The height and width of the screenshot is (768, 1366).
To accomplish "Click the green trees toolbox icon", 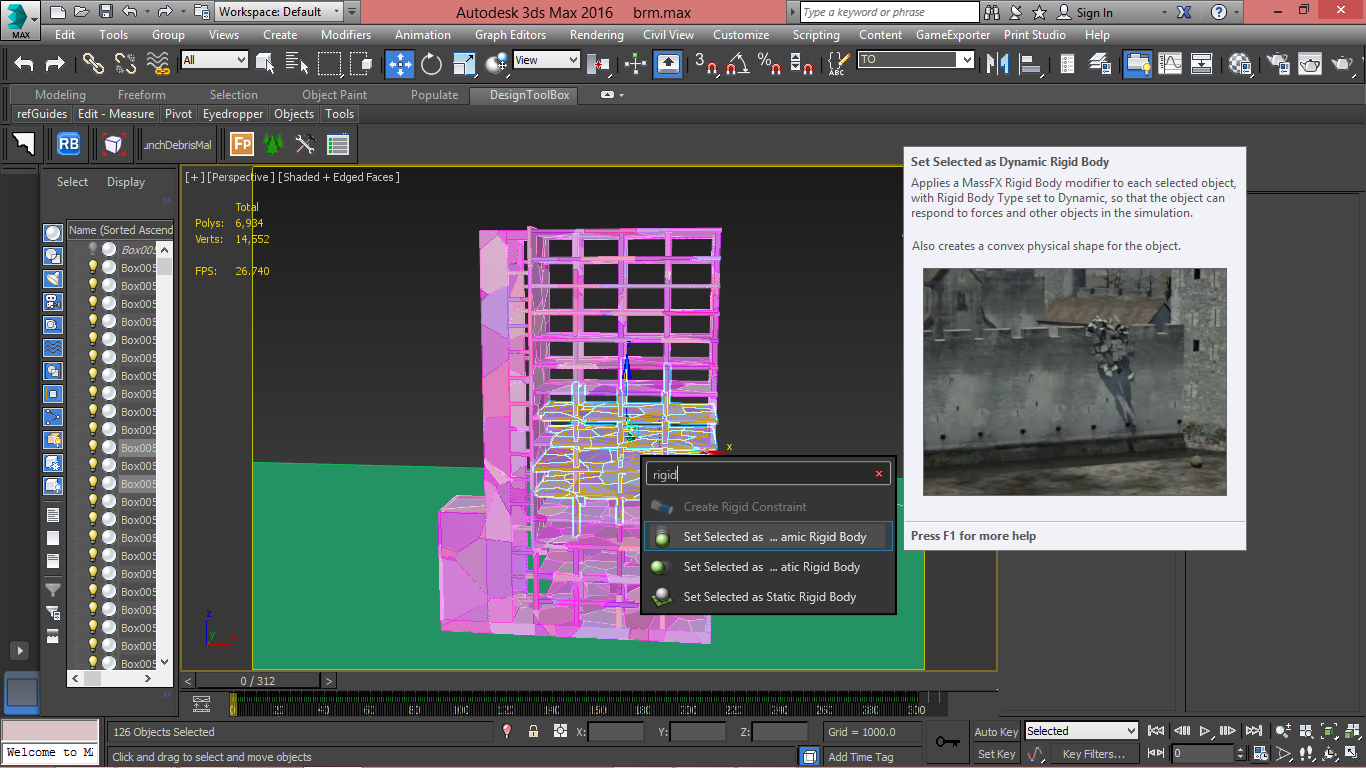I will coord(273,144).
